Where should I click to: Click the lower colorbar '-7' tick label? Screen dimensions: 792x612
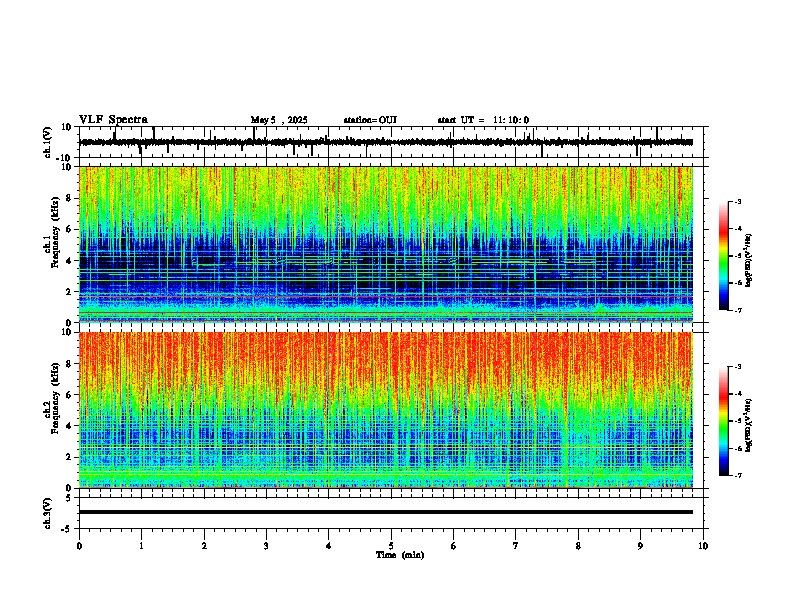pyautogui.click(x=738, y=475)
